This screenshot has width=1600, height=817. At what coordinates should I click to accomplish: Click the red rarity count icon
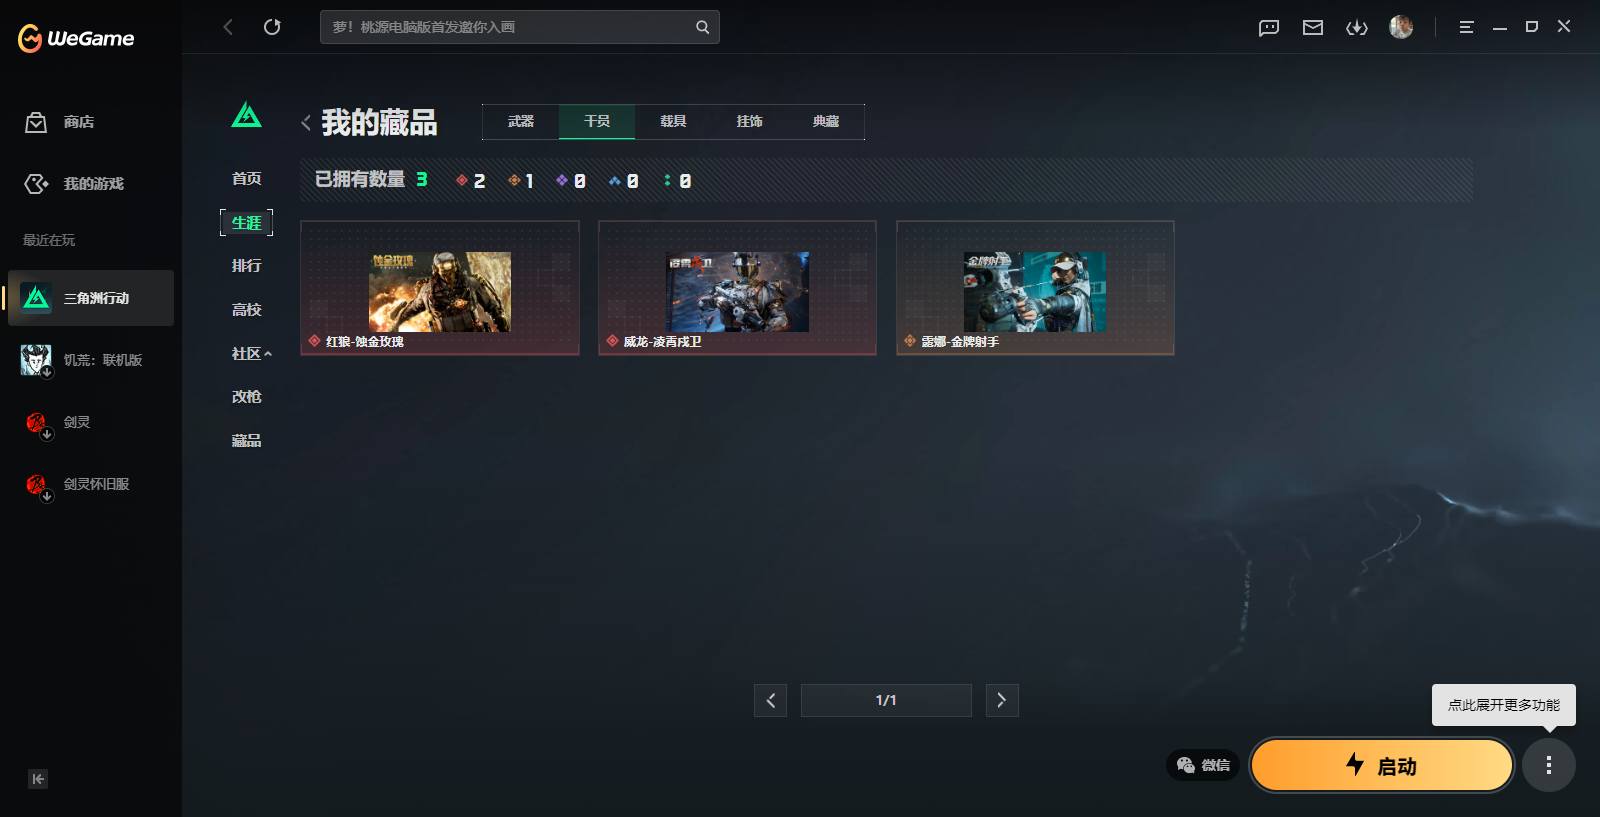point(462,180)
